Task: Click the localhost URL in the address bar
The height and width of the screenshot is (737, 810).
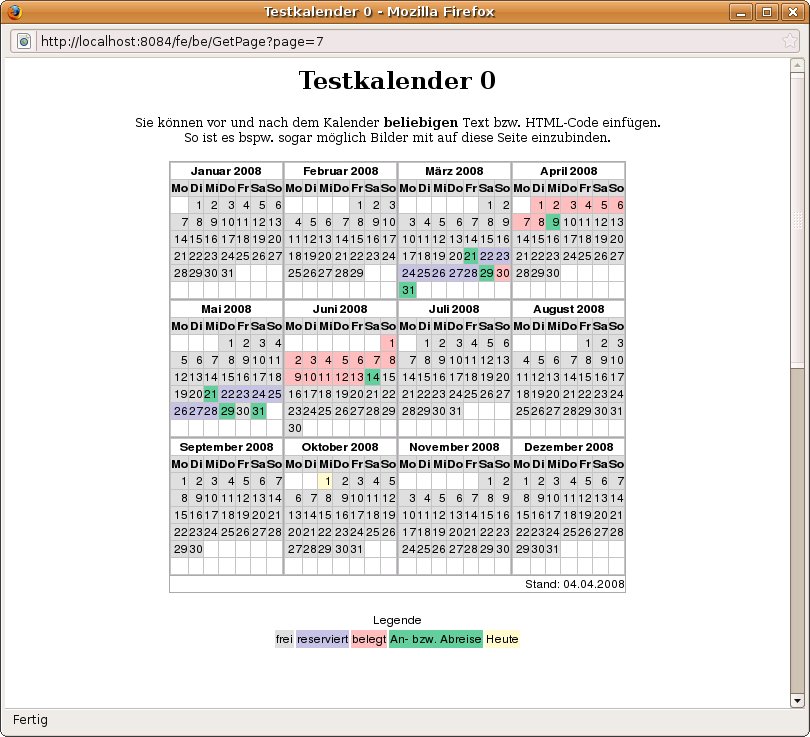Action: pos(180,42)
